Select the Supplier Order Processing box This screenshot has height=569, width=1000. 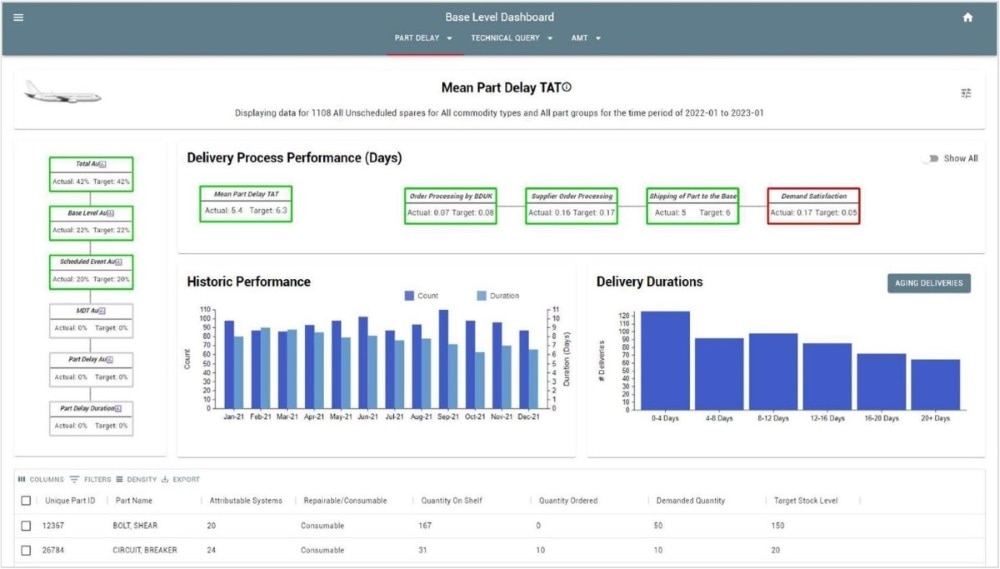pyautogui.click(x=572, y=206)
